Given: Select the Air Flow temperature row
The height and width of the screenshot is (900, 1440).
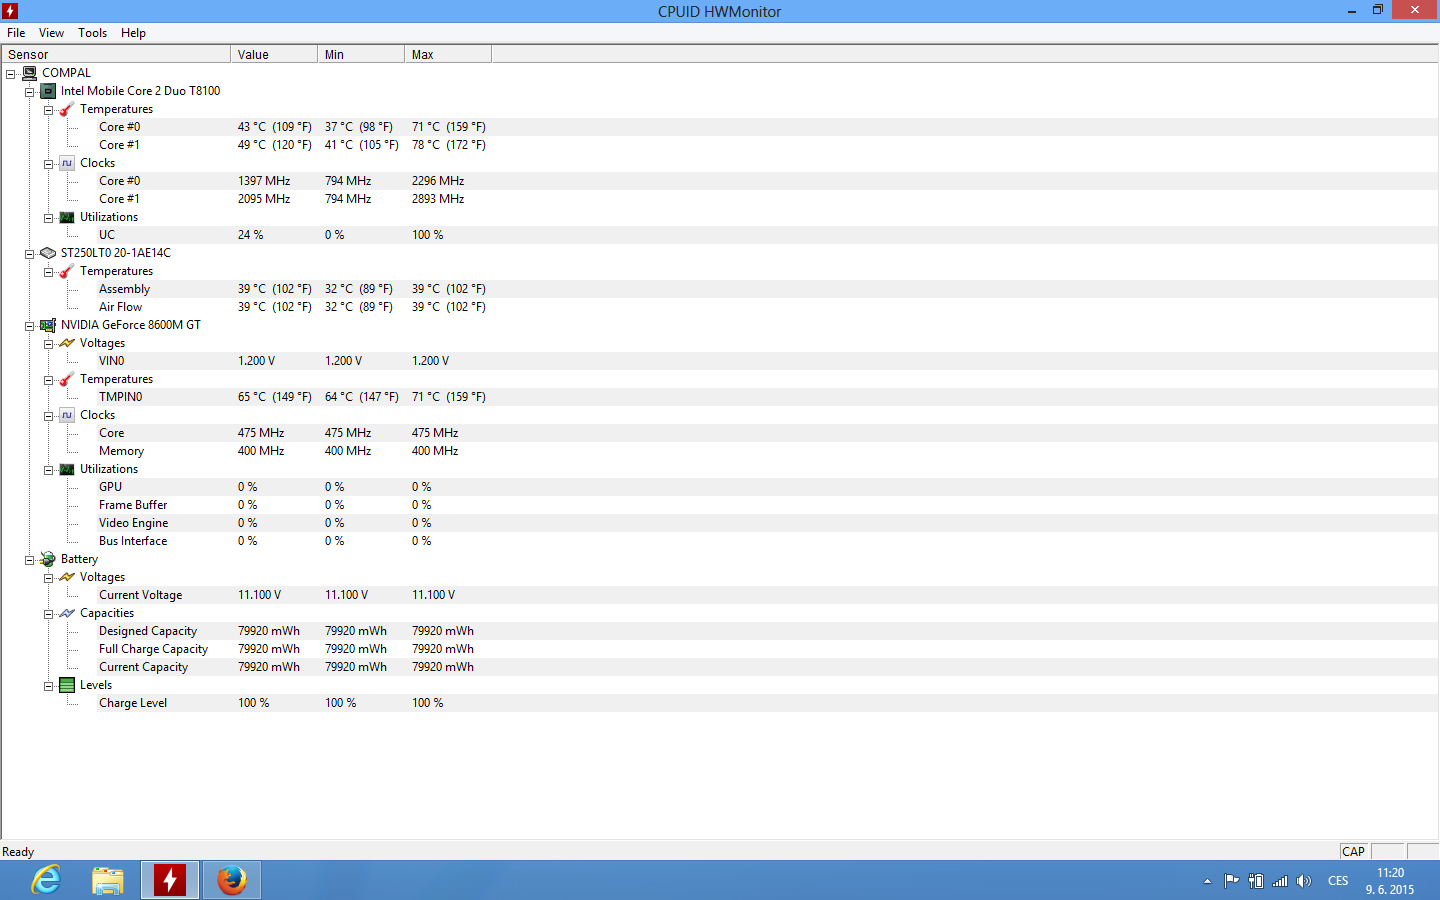Looking at the screenshot, I should coord(719,307).
